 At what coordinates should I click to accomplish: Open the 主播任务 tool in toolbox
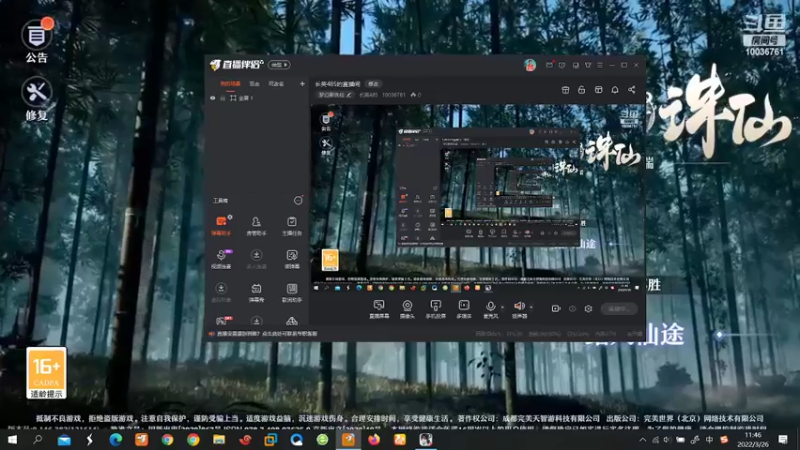(292, 226)
